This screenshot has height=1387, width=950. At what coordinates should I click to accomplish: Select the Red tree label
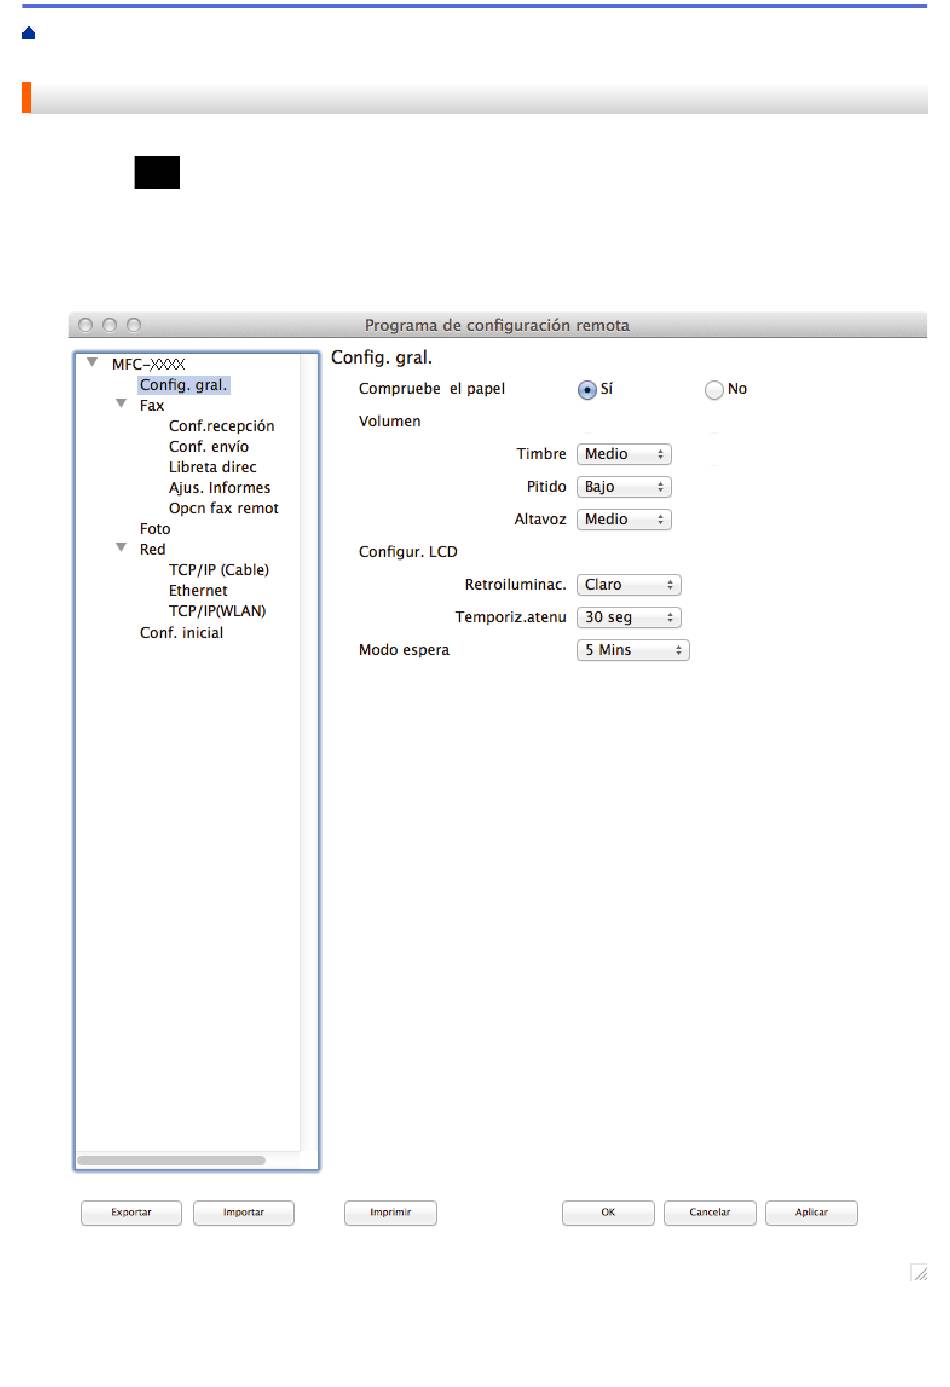click(152, 550)
